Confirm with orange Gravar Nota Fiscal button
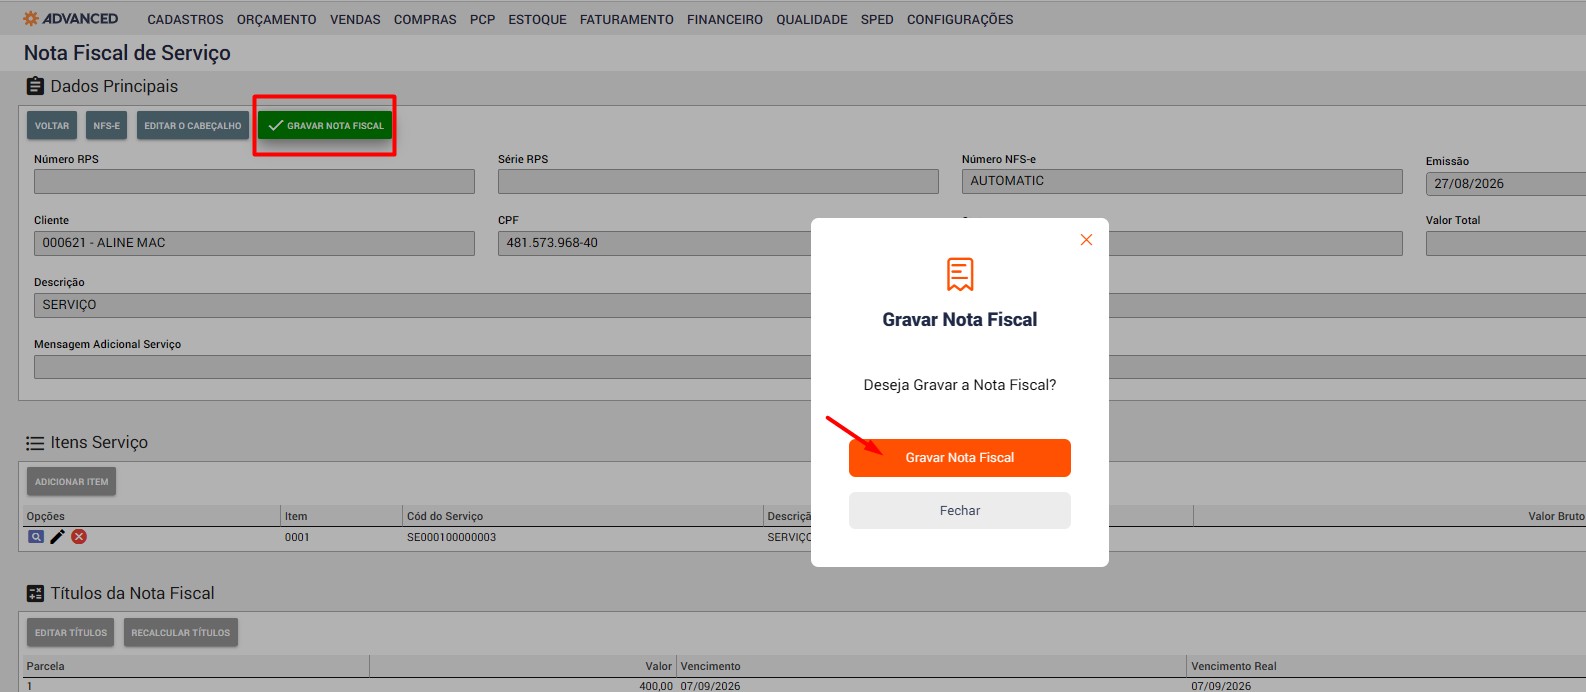The width and height of the screenshot is (1586, 692). click(x=960, y=458)
